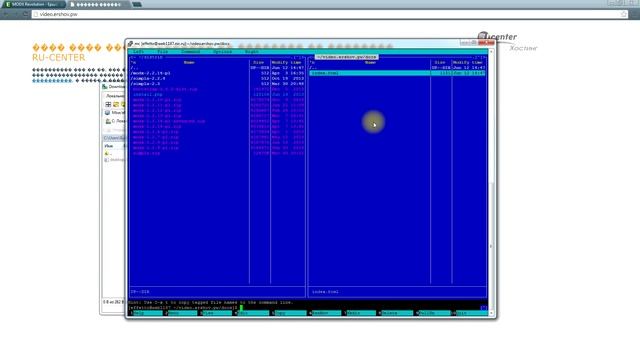Click the left panel history arrow in mc
The height and width of the screenshot is (360, 640).
point(132,58)
